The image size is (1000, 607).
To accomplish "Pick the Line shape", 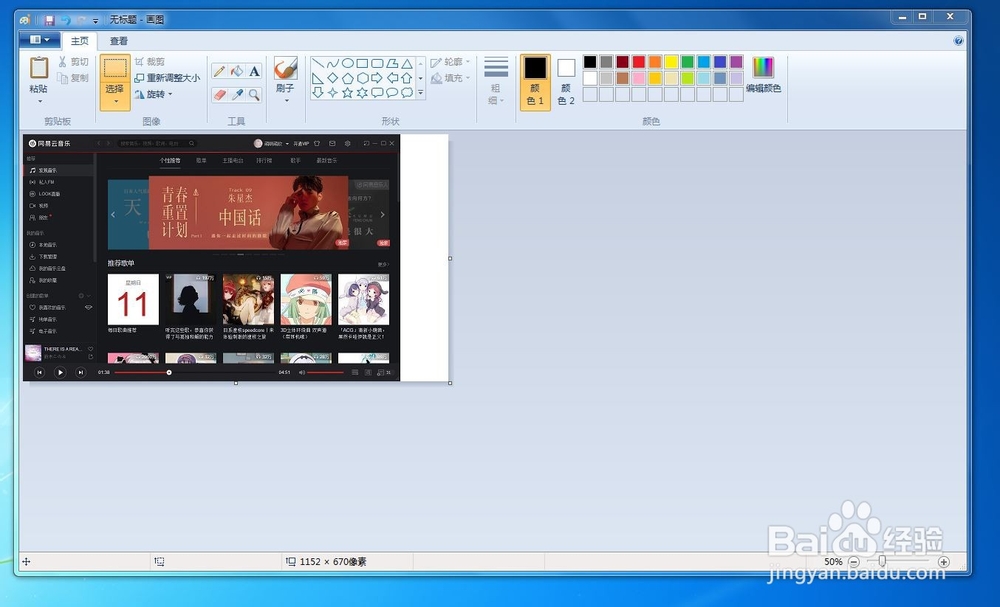I will point(318,63).
